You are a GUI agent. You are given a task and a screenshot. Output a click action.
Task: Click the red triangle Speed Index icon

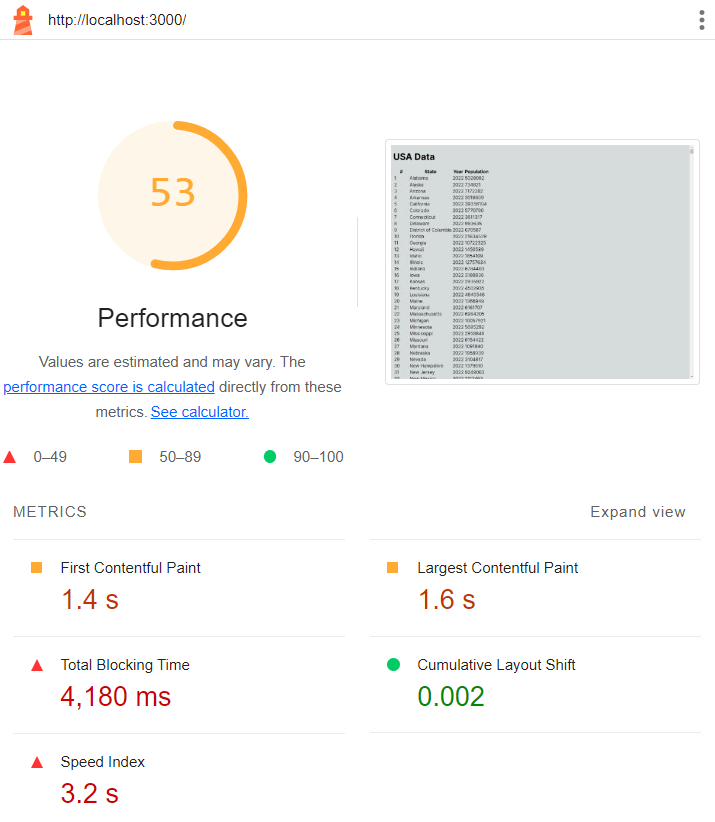click(x=37, y=762)
